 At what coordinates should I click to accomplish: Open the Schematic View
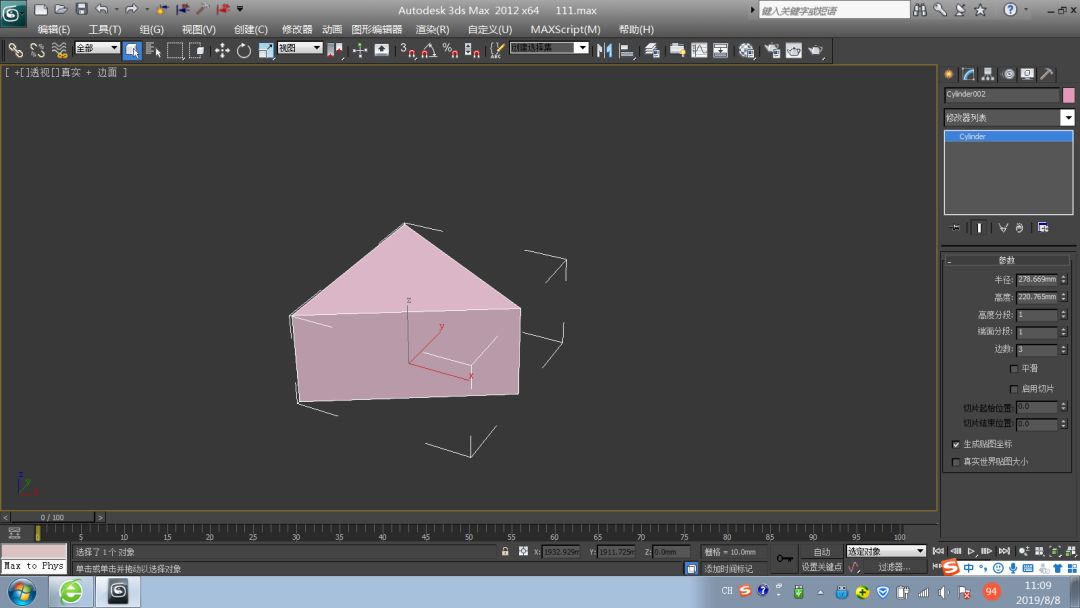[x=720, y=50]
